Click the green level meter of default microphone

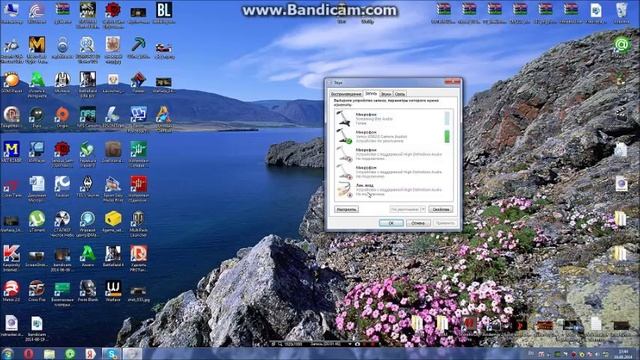click(447, 136)
